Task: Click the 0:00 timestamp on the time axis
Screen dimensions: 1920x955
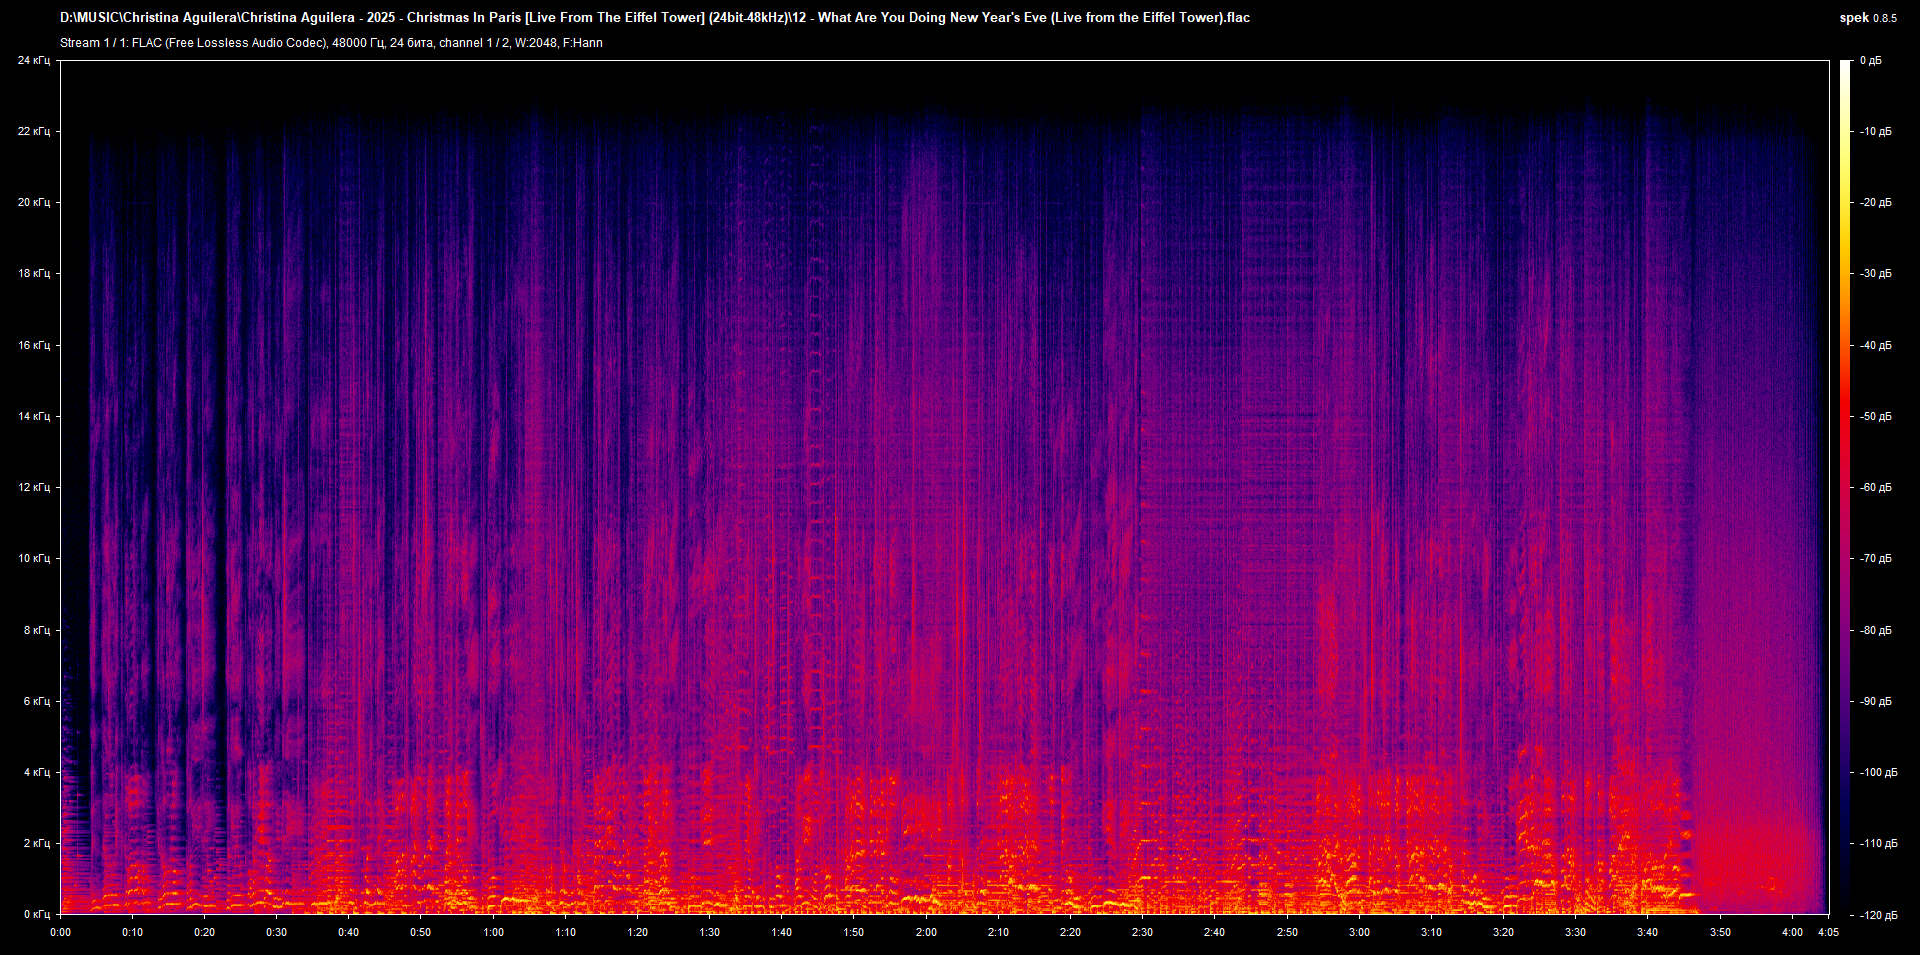Action: (x=60, y=931)
